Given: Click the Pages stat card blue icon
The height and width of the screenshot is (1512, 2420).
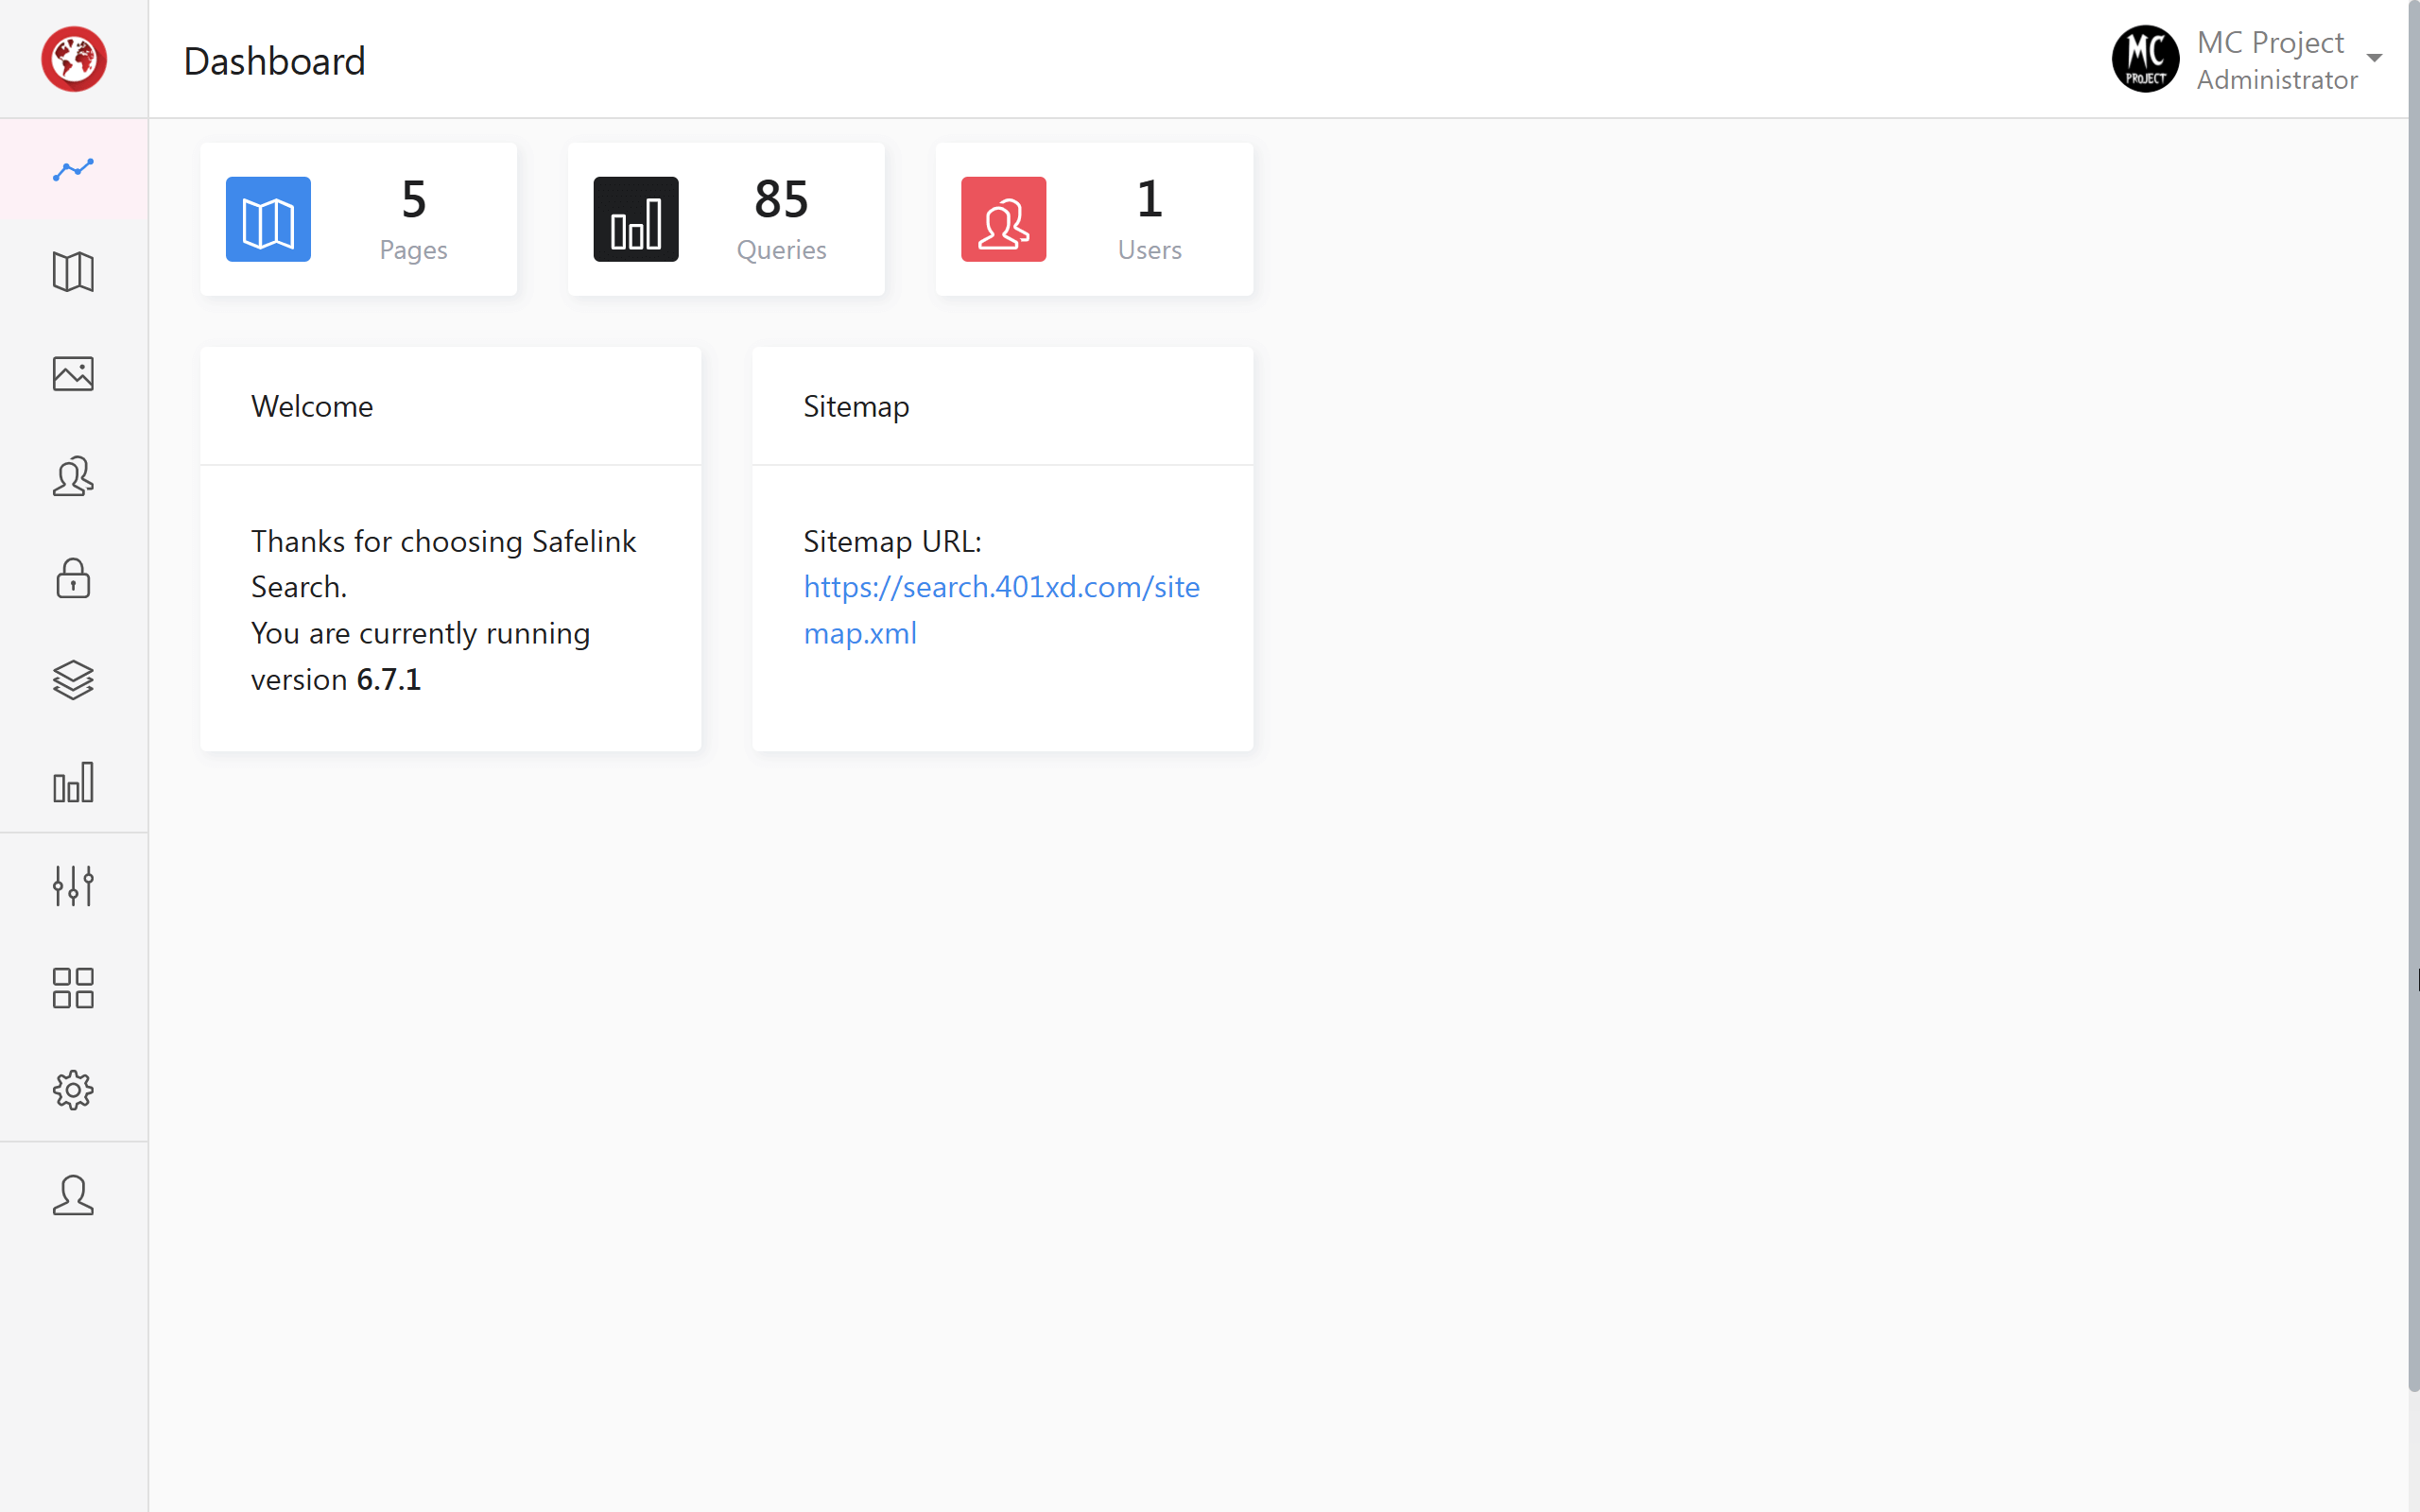Looking at the screenshot, I should (267, 219).
